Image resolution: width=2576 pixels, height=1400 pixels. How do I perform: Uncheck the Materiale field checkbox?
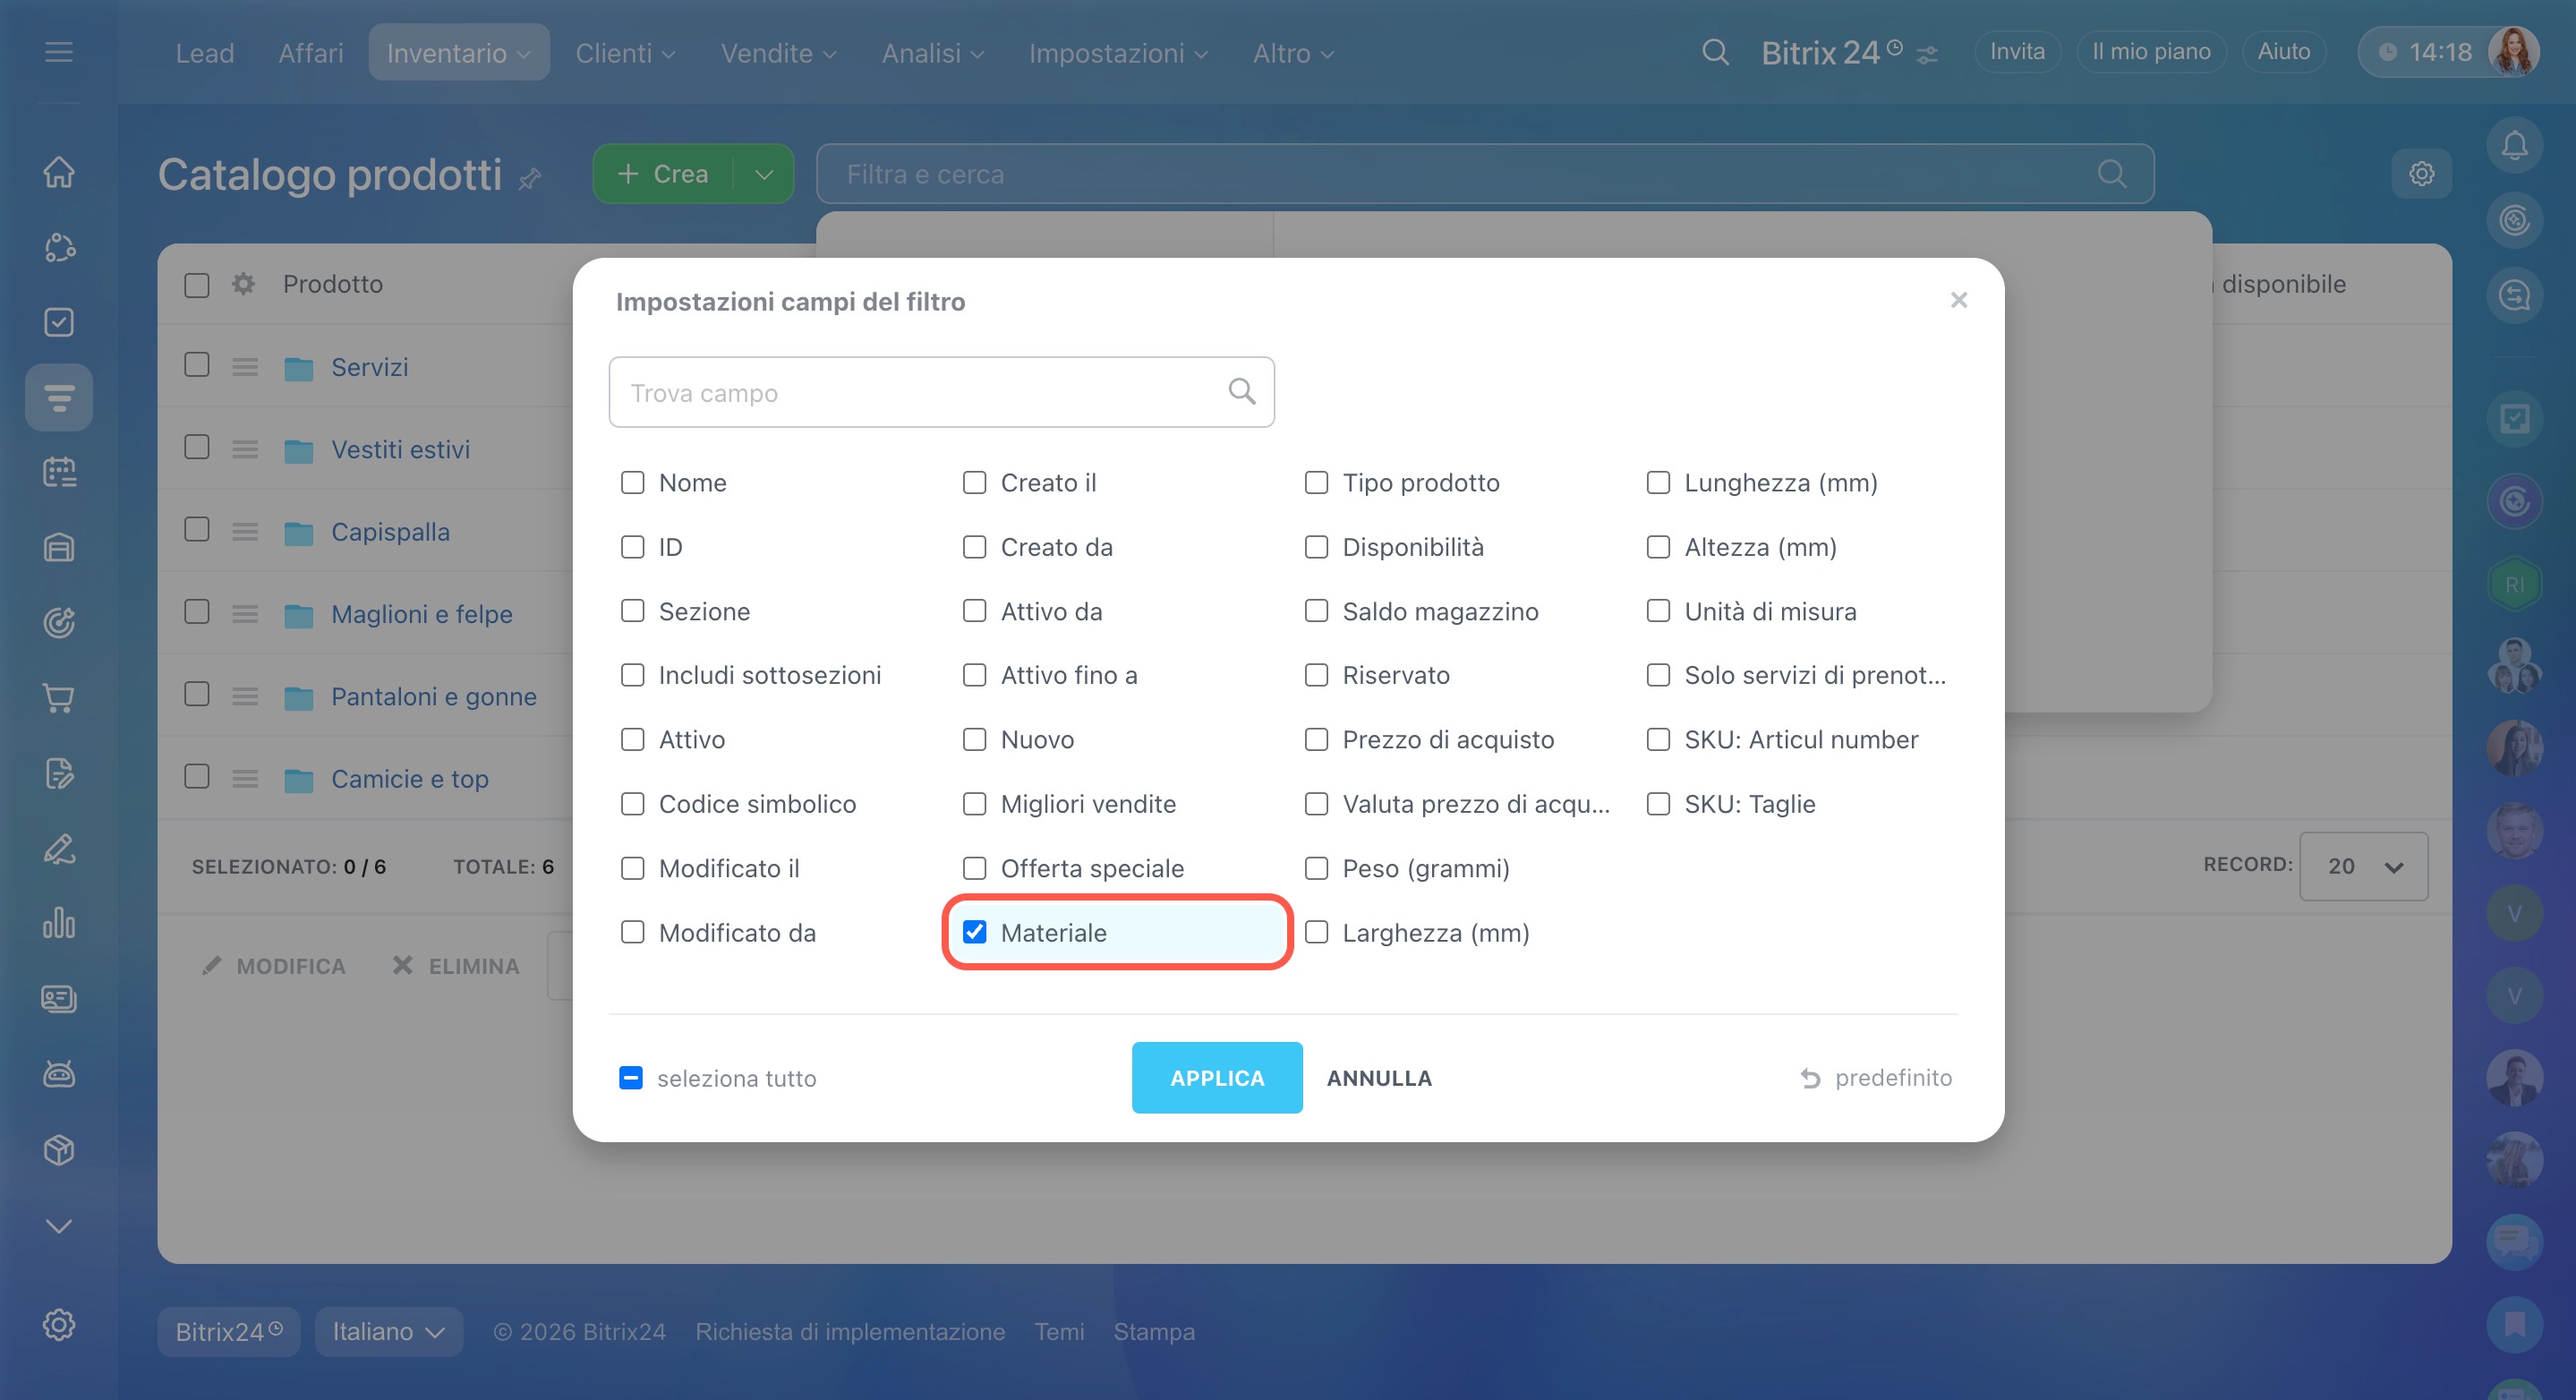(x=974, y=932)
